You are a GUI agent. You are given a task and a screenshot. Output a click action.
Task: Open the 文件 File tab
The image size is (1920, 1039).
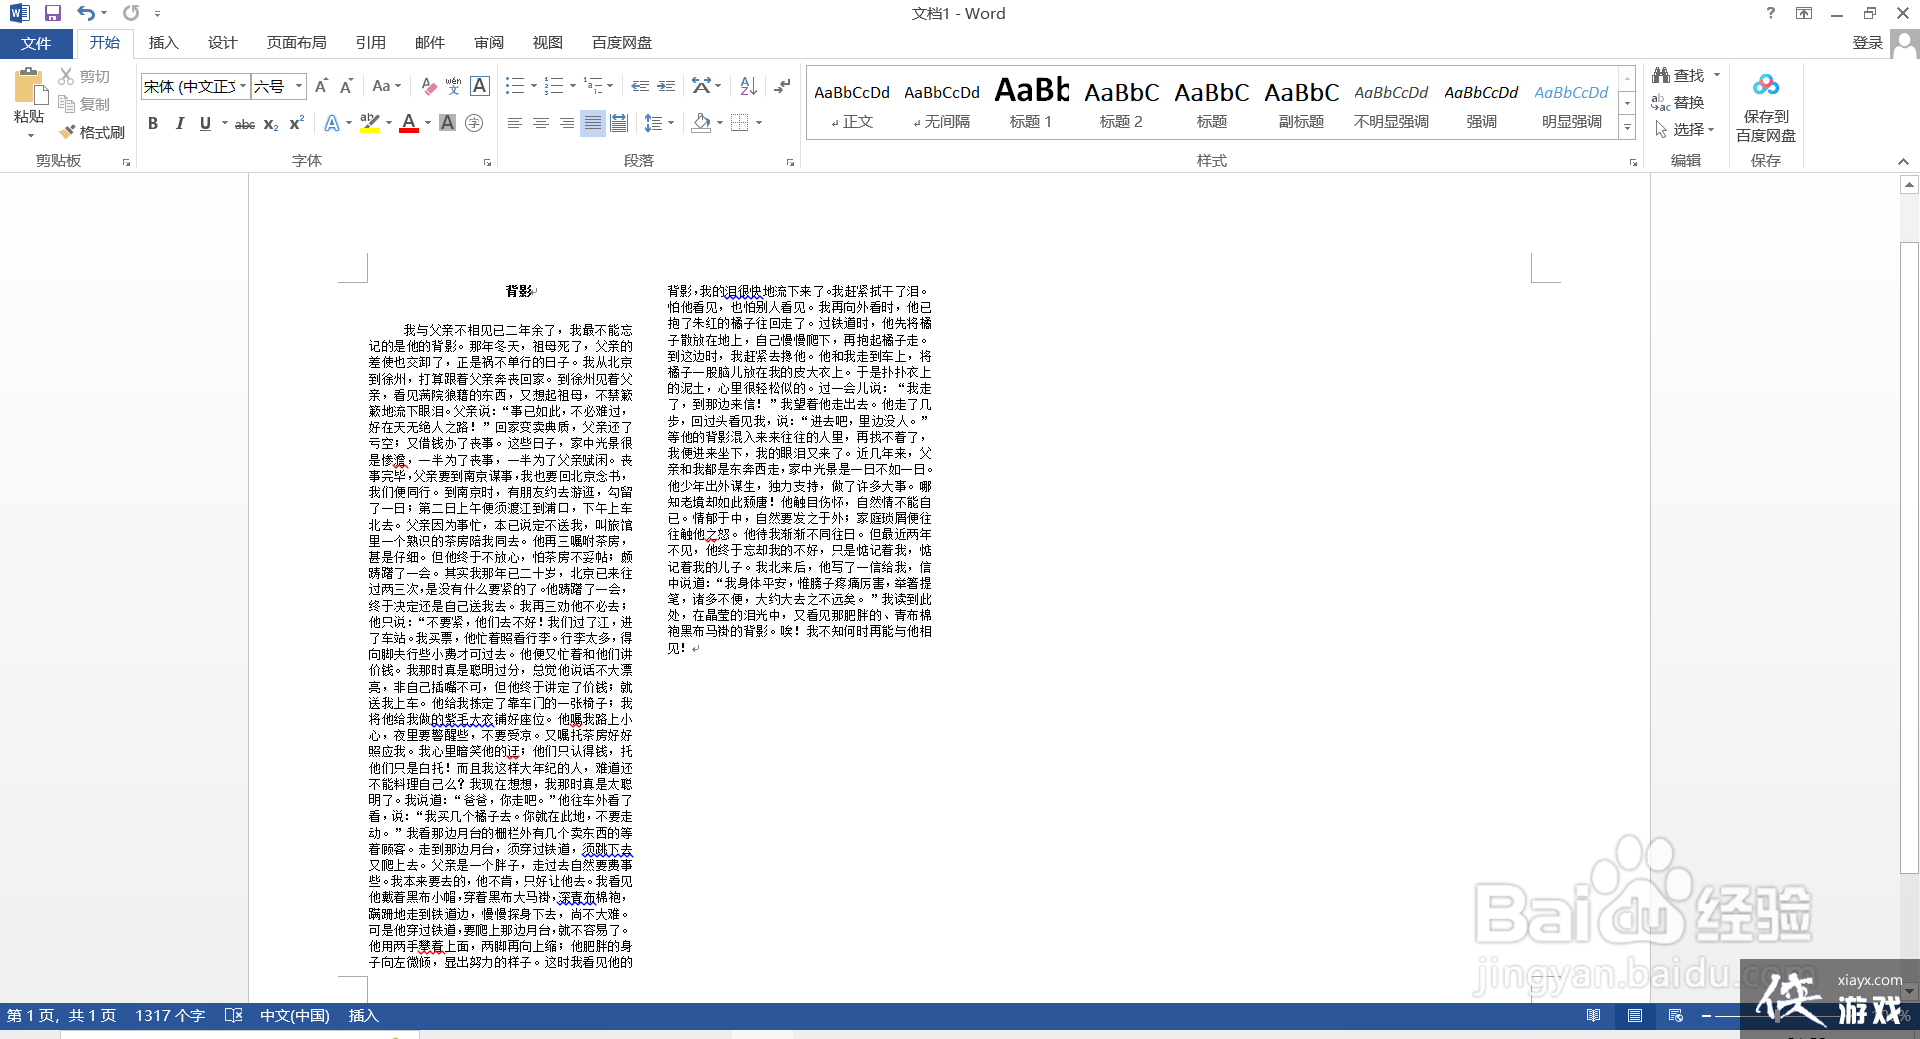click(36, 43)
